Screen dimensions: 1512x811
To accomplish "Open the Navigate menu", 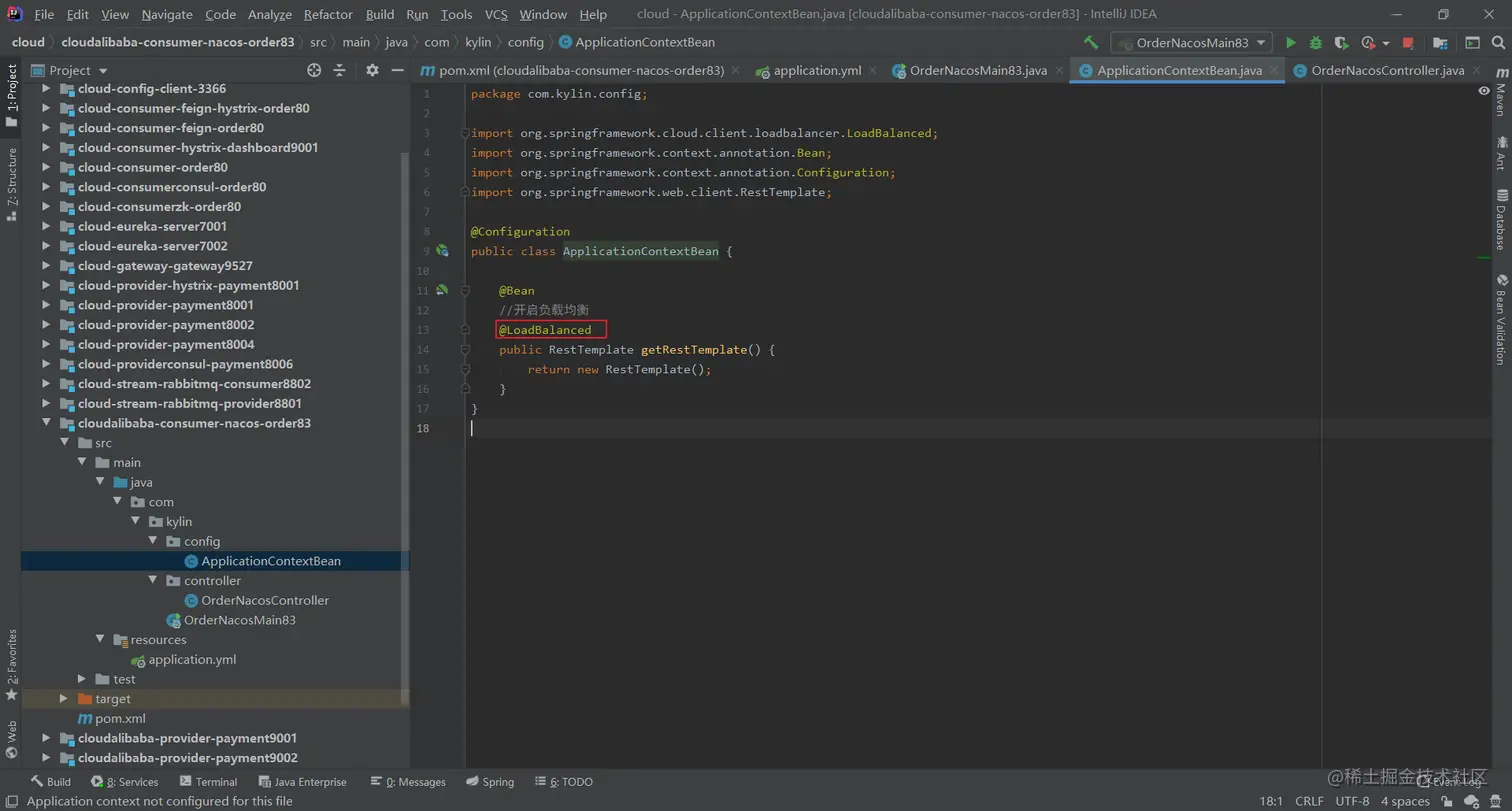I will pyautogui.click(x=167, y=14).
